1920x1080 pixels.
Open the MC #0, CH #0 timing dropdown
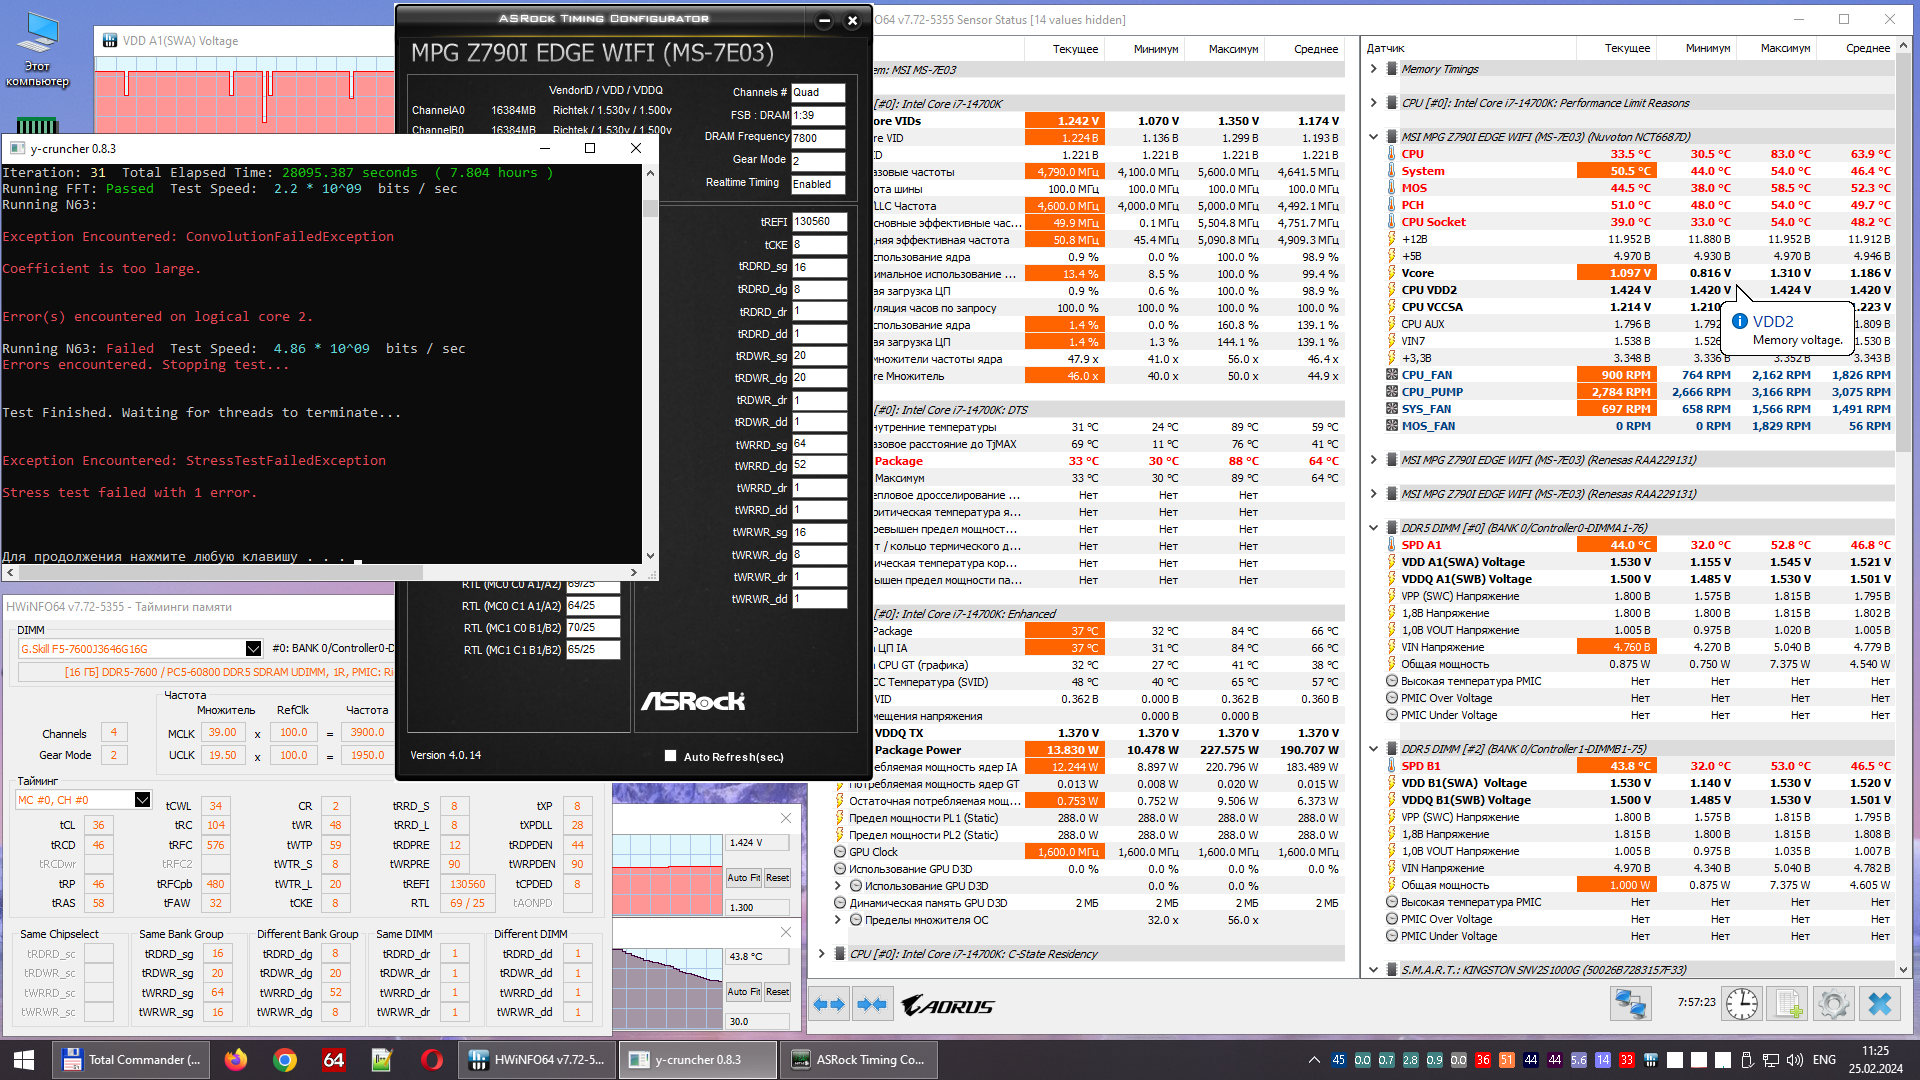pyautogui.click(x=142, y=800)
